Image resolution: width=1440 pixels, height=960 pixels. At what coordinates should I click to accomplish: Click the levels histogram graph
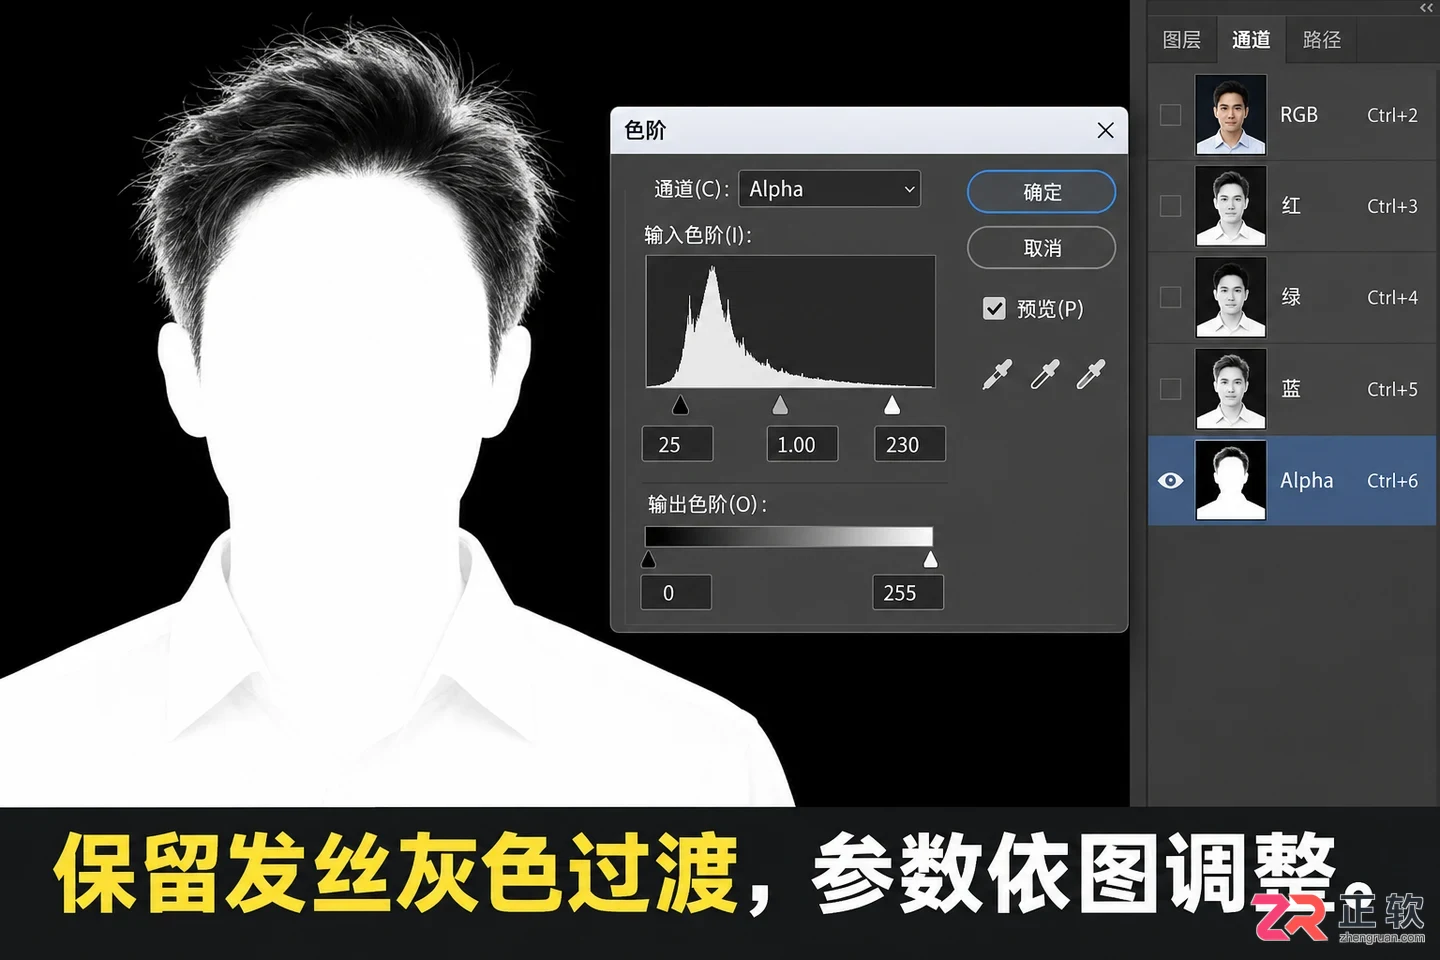[x=790, y=321]
